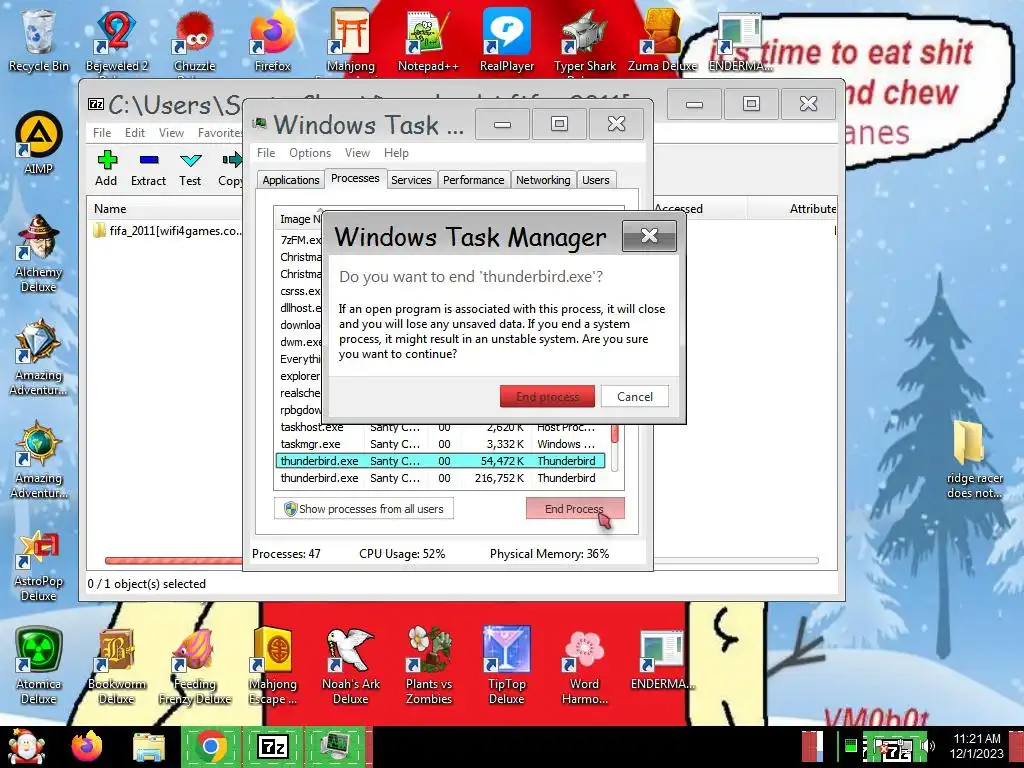This screenshot has height=768, width=1024.
Task: Switch to the Networking tab
Action: coord(543,180)
